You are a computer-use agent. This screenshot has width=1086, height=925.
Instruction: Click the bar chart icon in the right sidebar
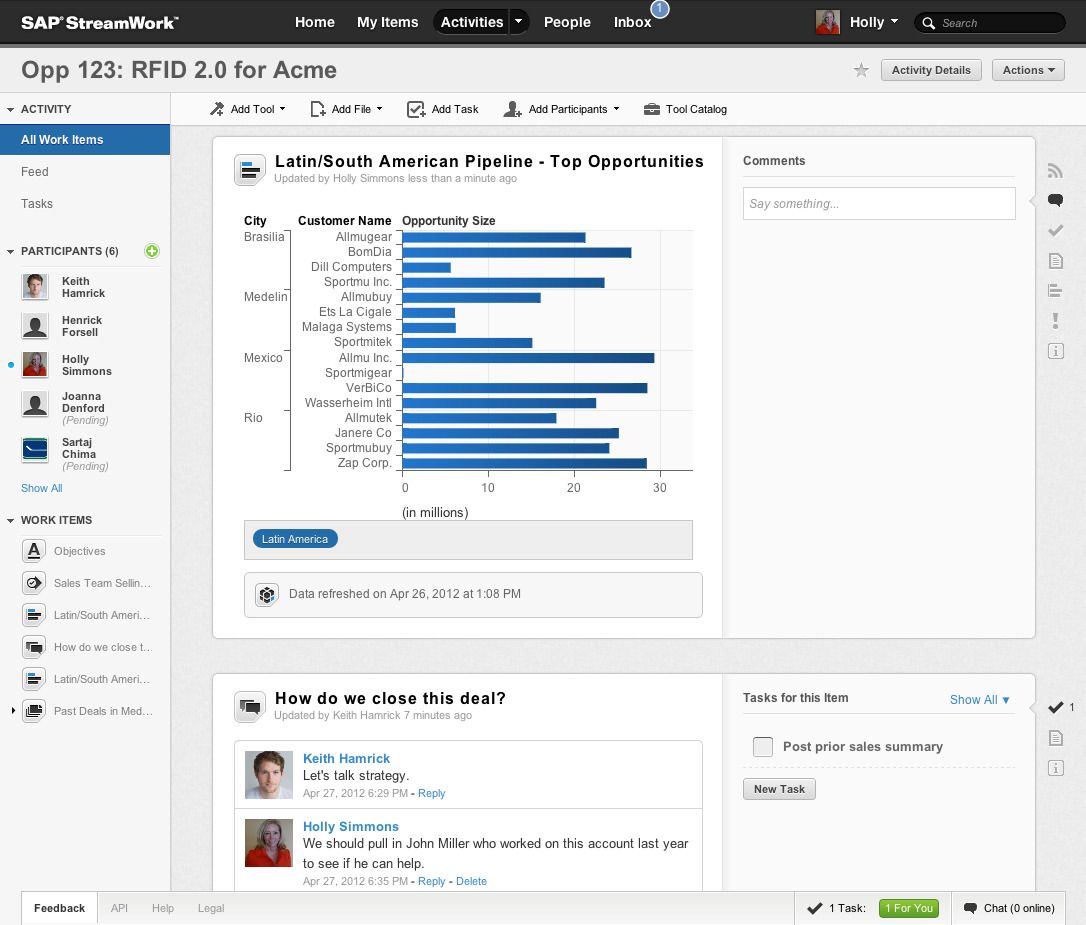(1055, 290)
